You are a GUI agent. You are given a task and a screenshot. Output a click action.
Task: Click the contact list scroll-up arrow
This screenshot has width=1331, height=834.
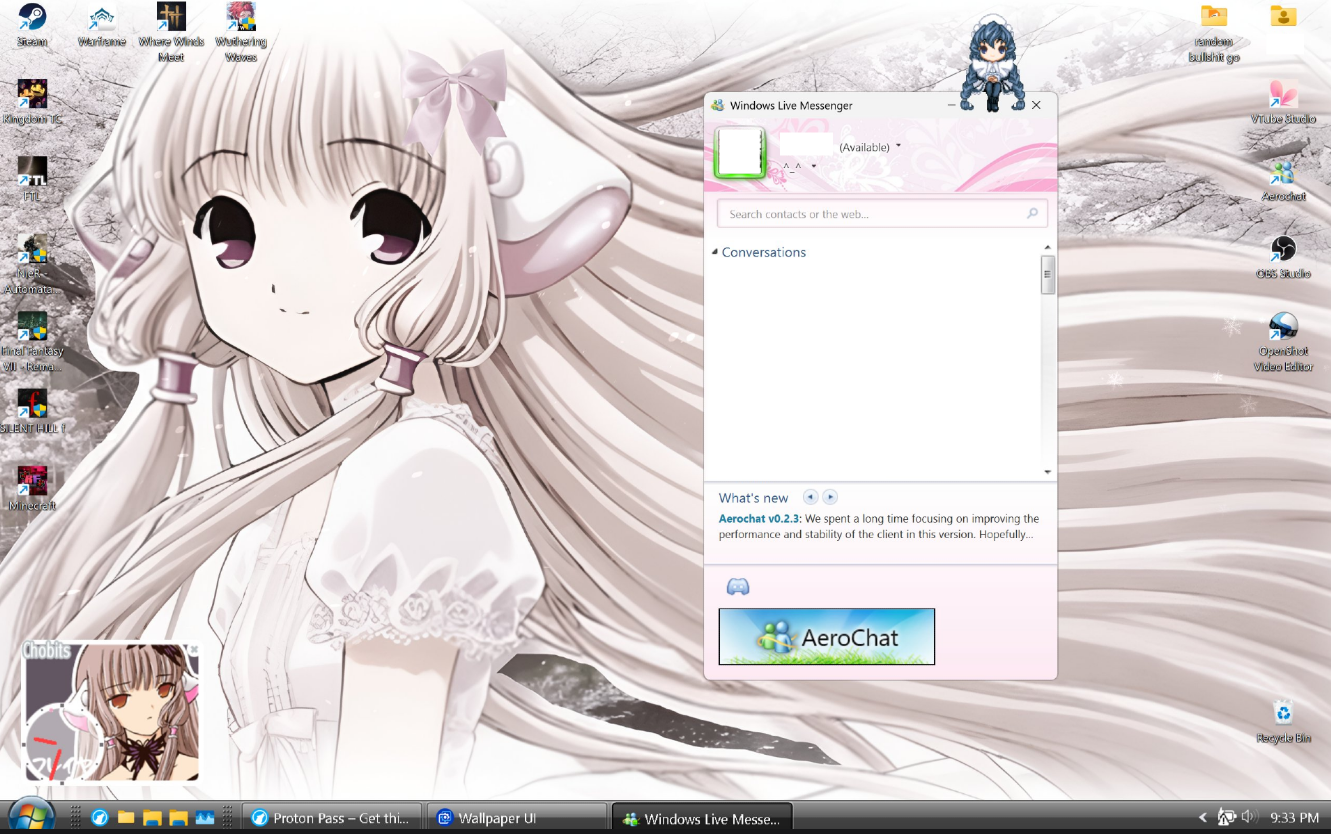point(1048,246)
